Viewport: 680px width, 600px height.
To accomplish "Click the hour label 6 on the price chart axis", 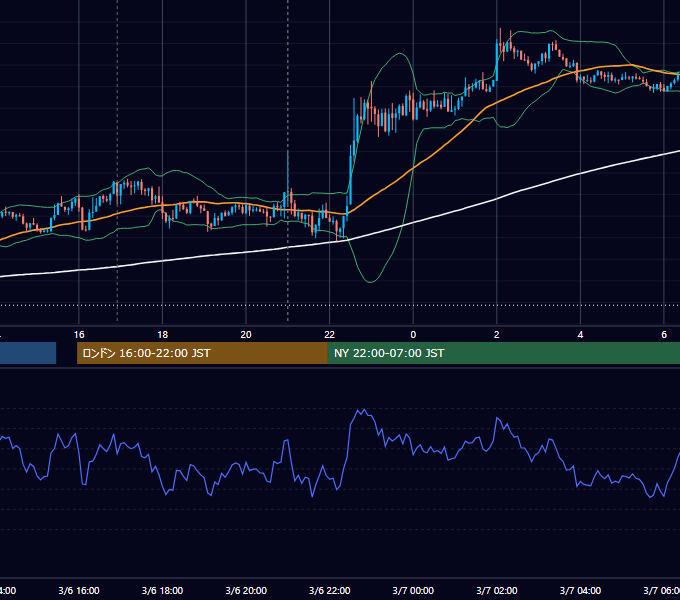I will tap(664, 335).
